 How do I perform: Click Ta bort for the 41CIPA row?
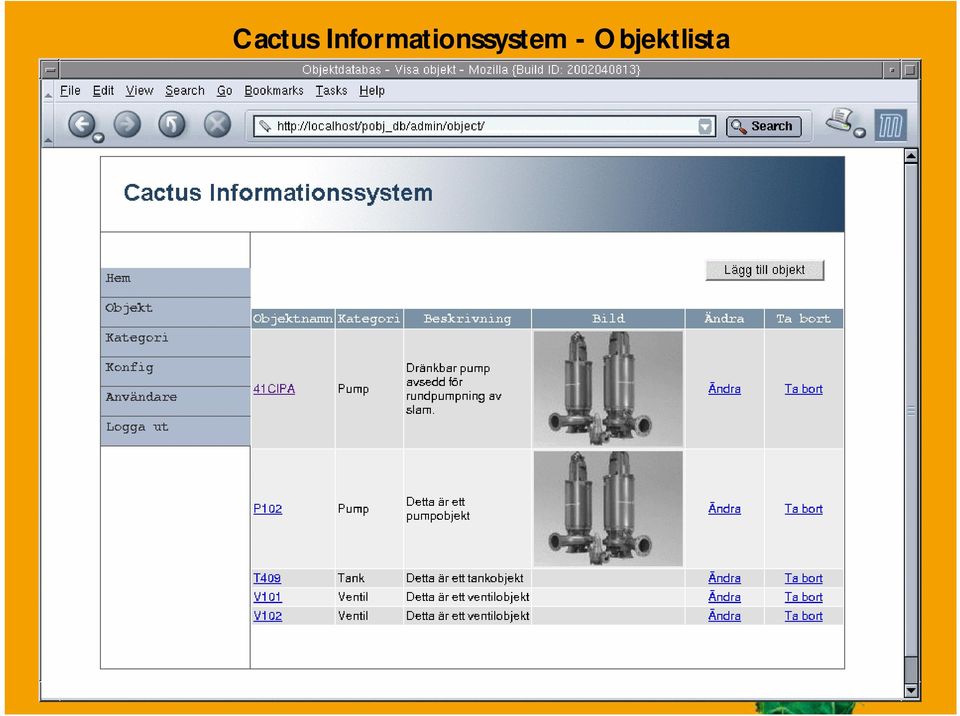[x=803, y=389]
